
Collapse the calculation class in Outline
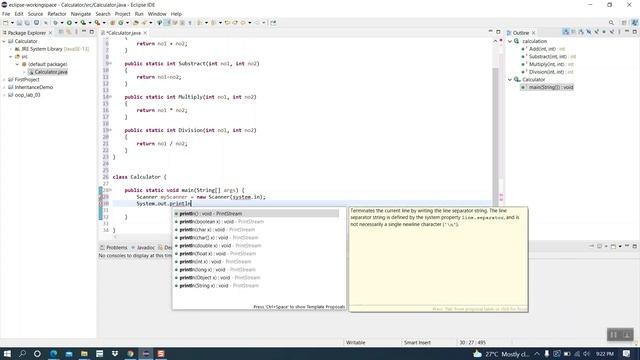pos(510,41)
